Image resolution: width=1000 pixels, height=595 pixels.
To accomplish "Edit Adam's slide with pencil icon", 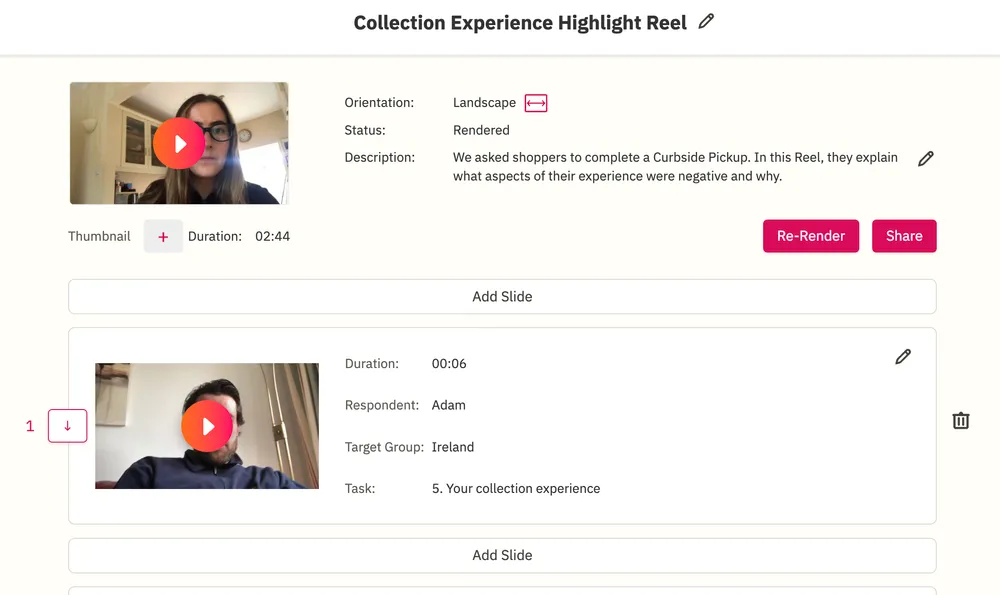I will (x=903, y=357).
